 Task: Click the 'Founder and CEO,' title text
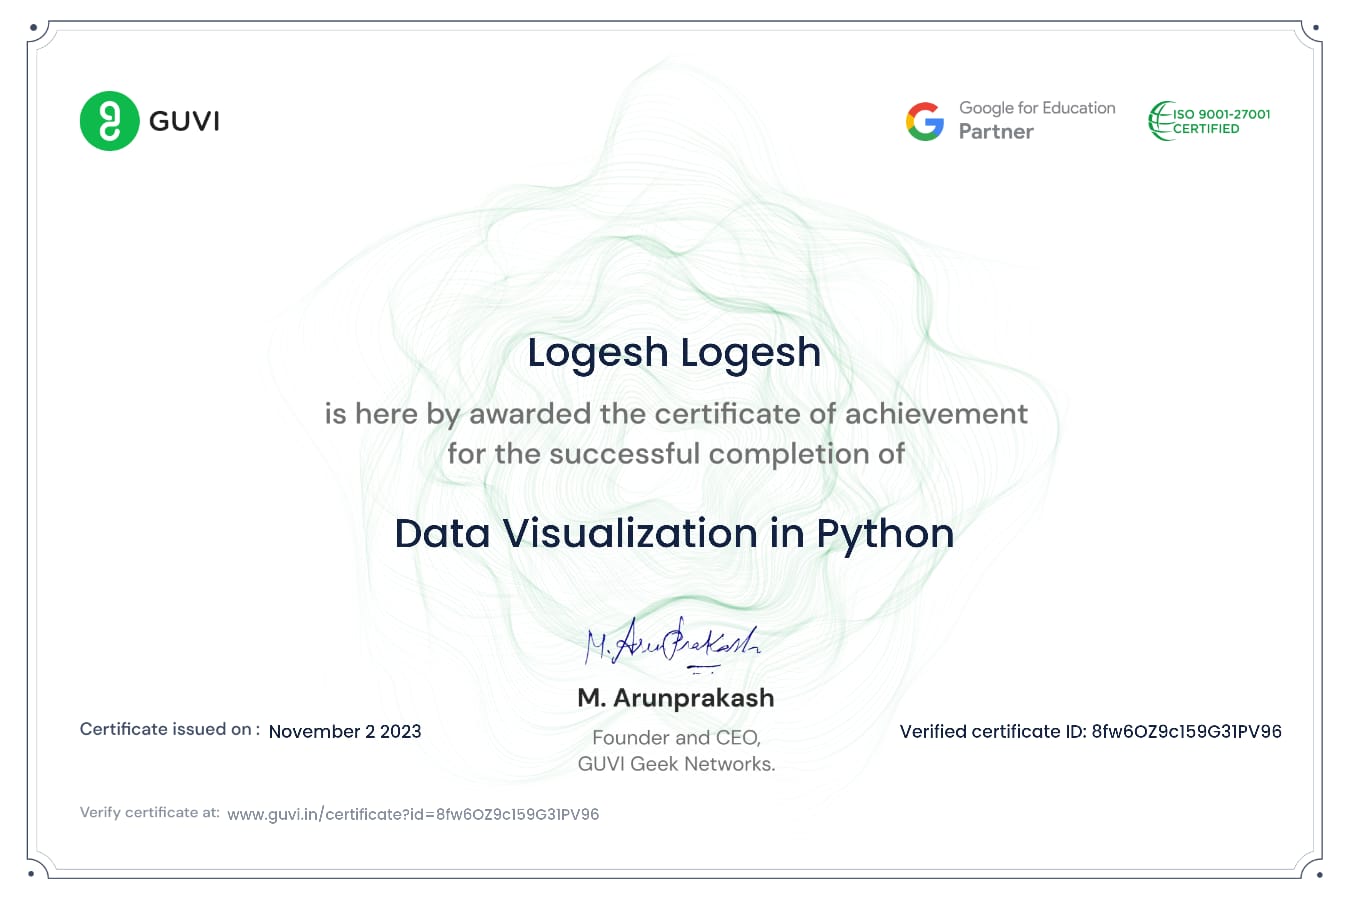click(676, 738)
